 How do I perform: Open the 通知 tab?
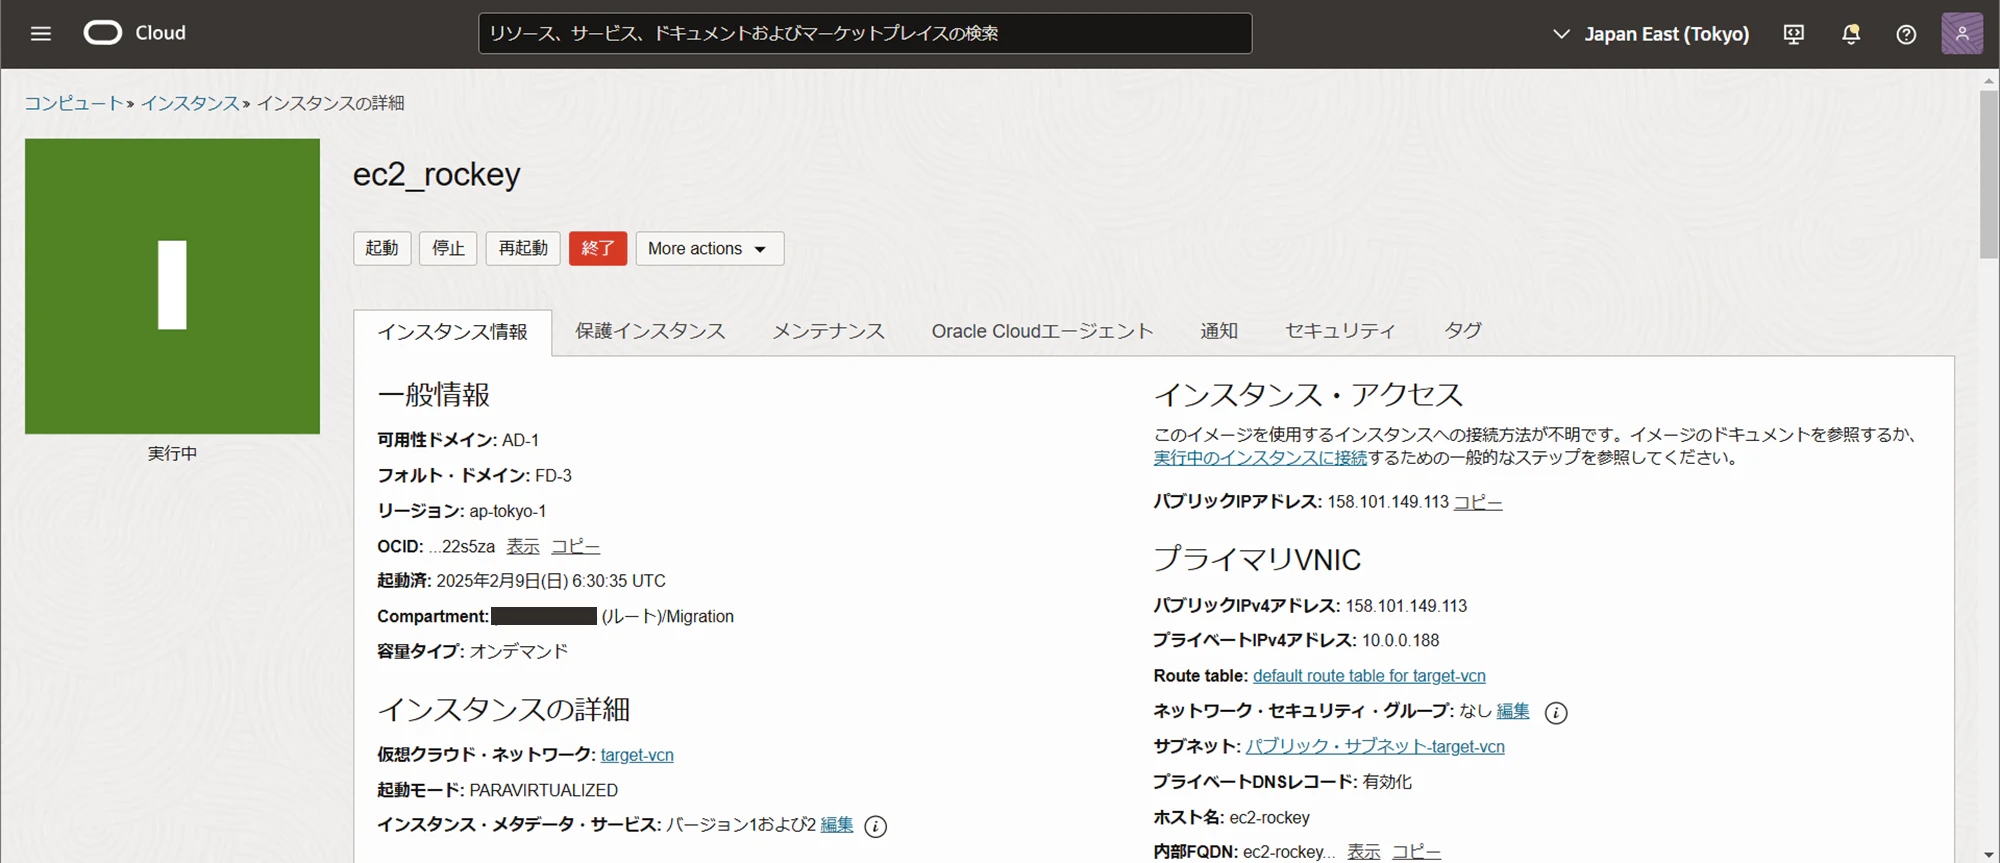(x=1219, y=331)
